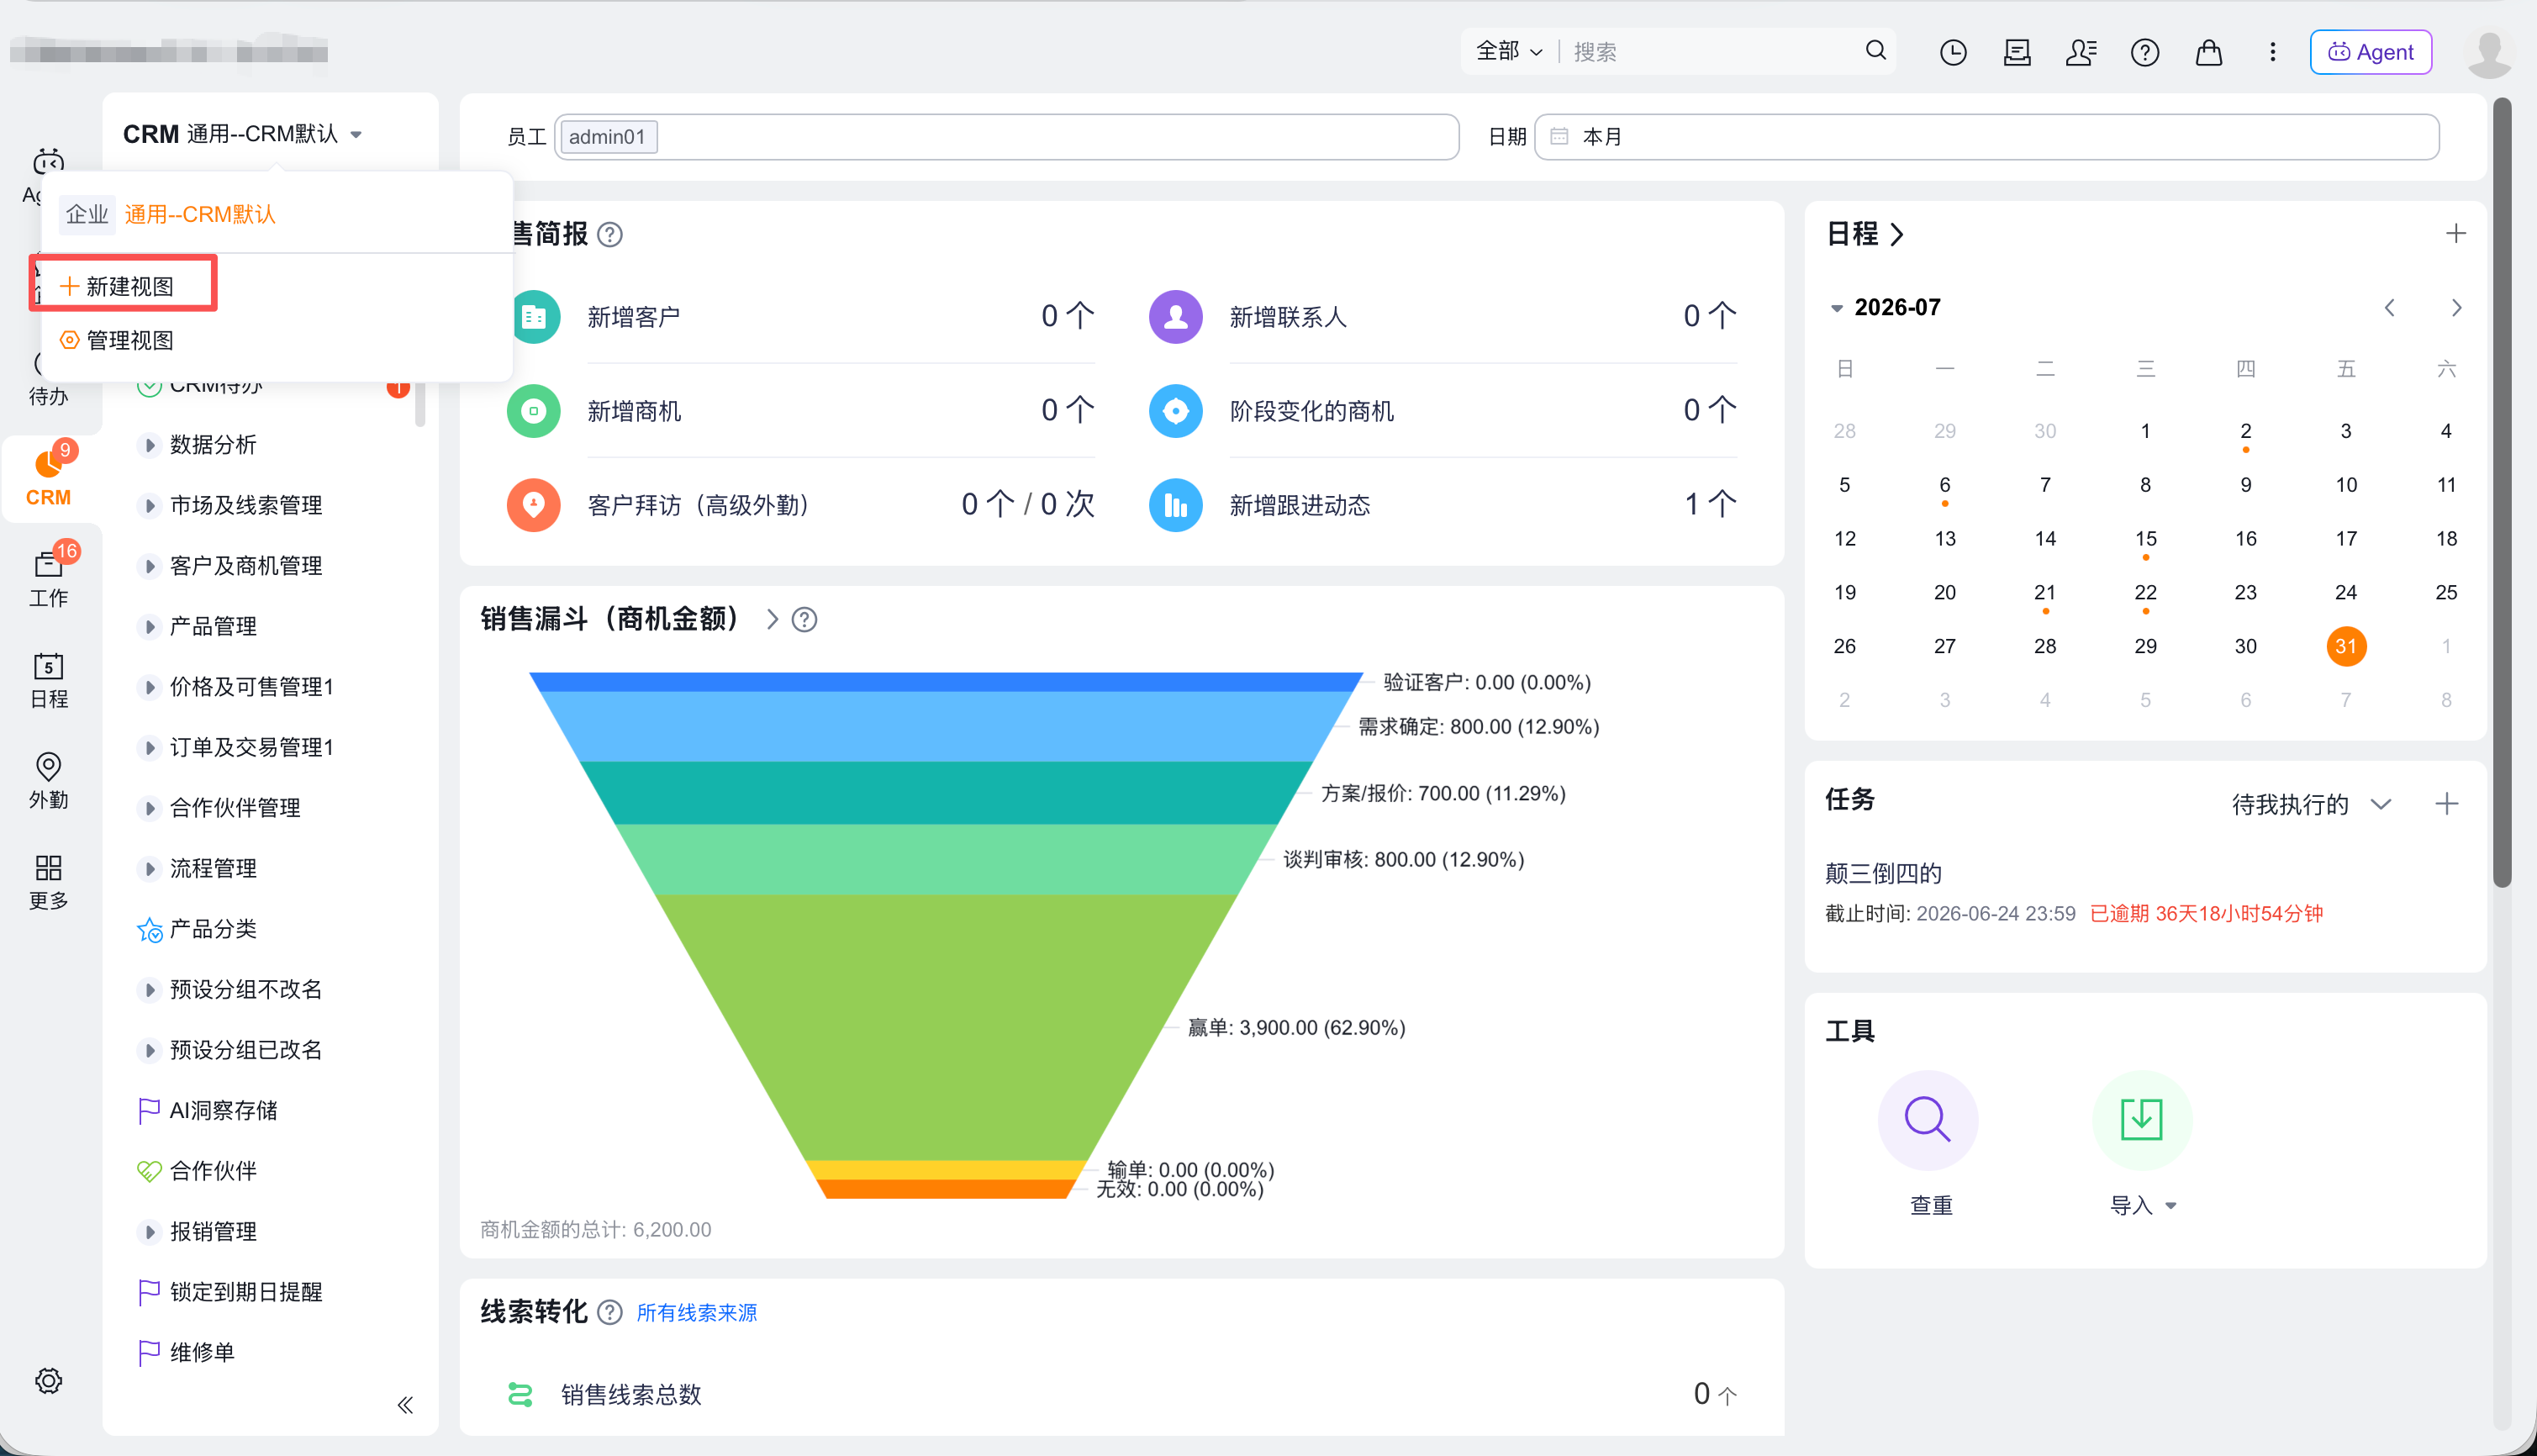Collapse the navigation panel with double arrows

(x=405, y=1405)
